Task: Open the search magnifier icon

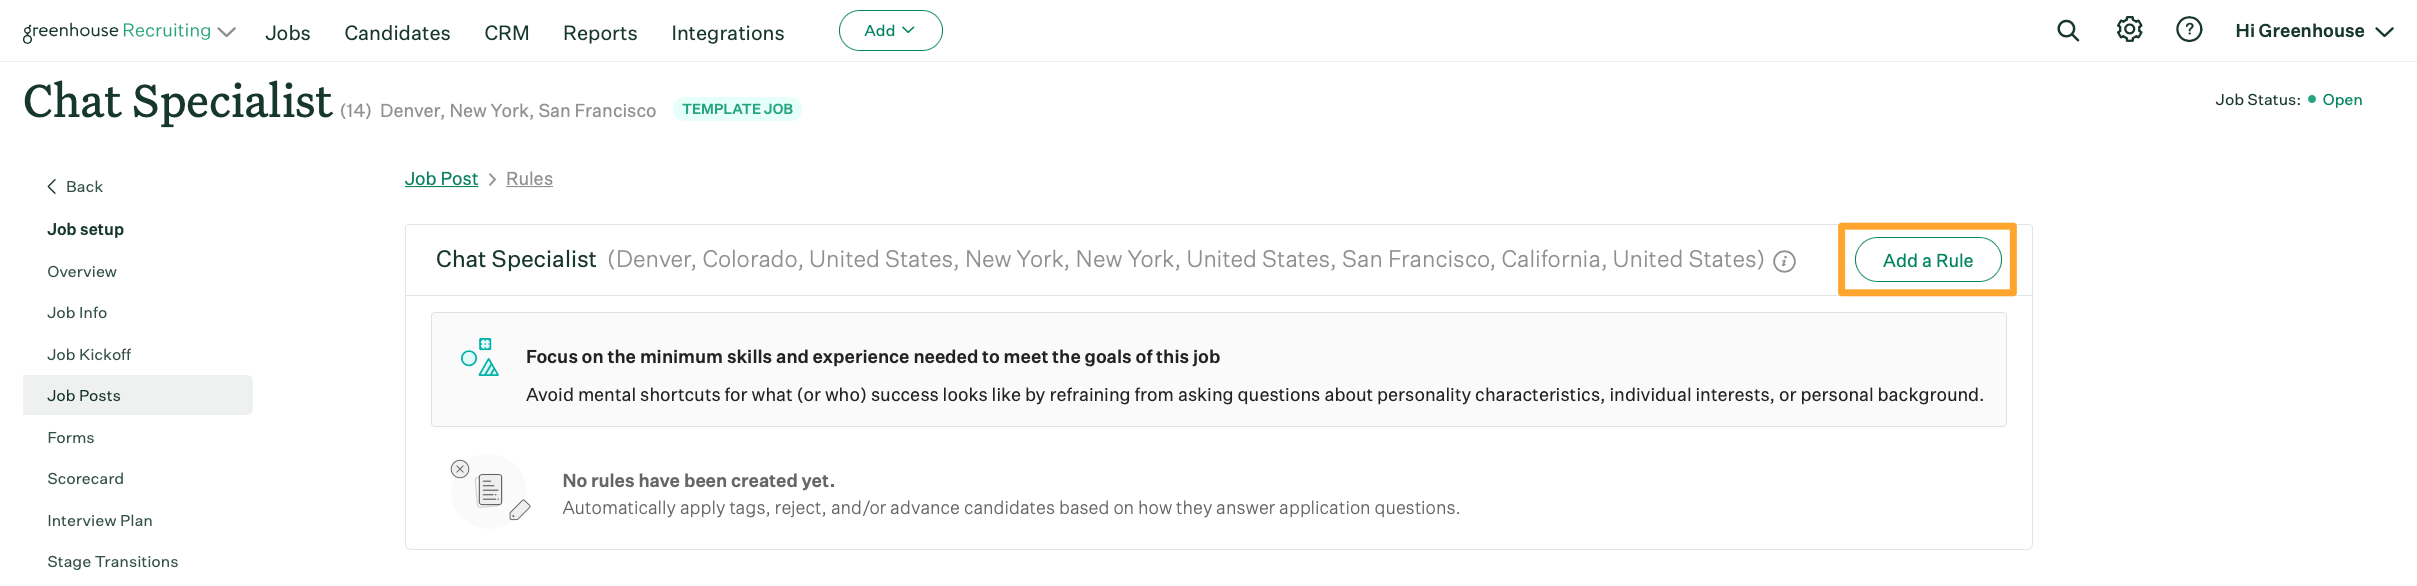Action: point(2068,31)
